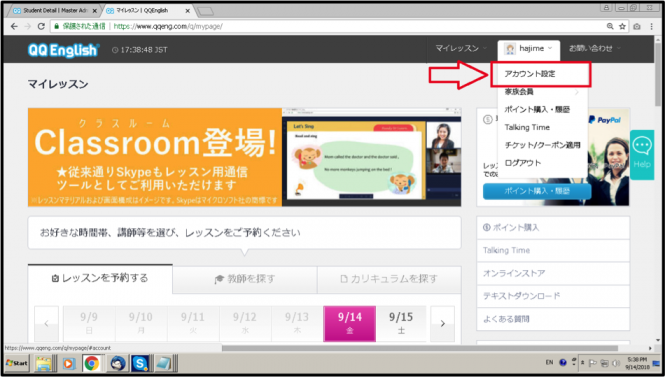Go to previous week with left chevron
665x377 pixels.
click(46, 324)
